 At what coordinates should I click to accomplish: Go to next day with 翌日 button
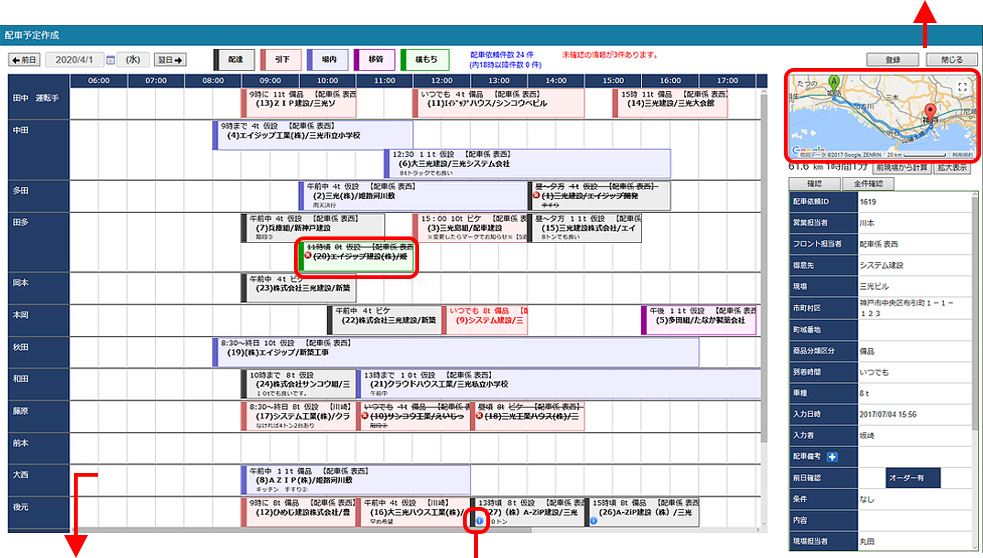click(x=171, y=60)
